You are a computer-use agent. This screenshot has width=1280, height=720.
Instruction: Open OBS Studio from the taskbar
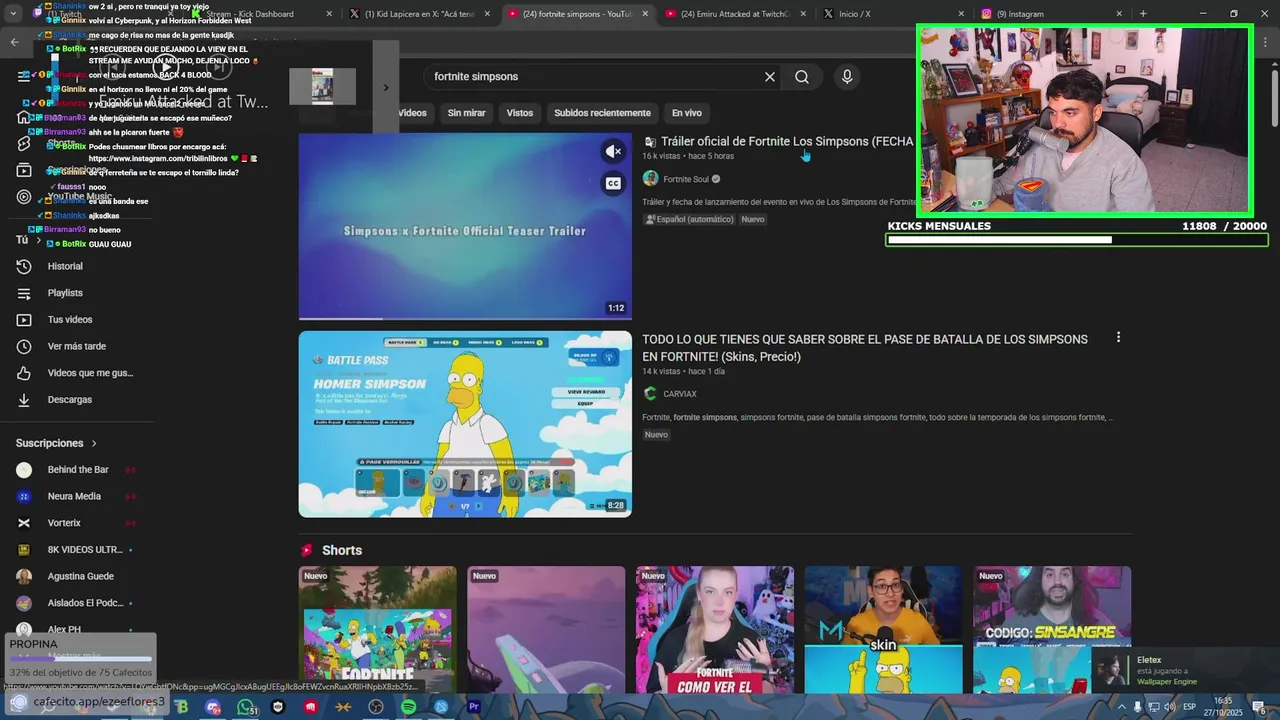376,707
